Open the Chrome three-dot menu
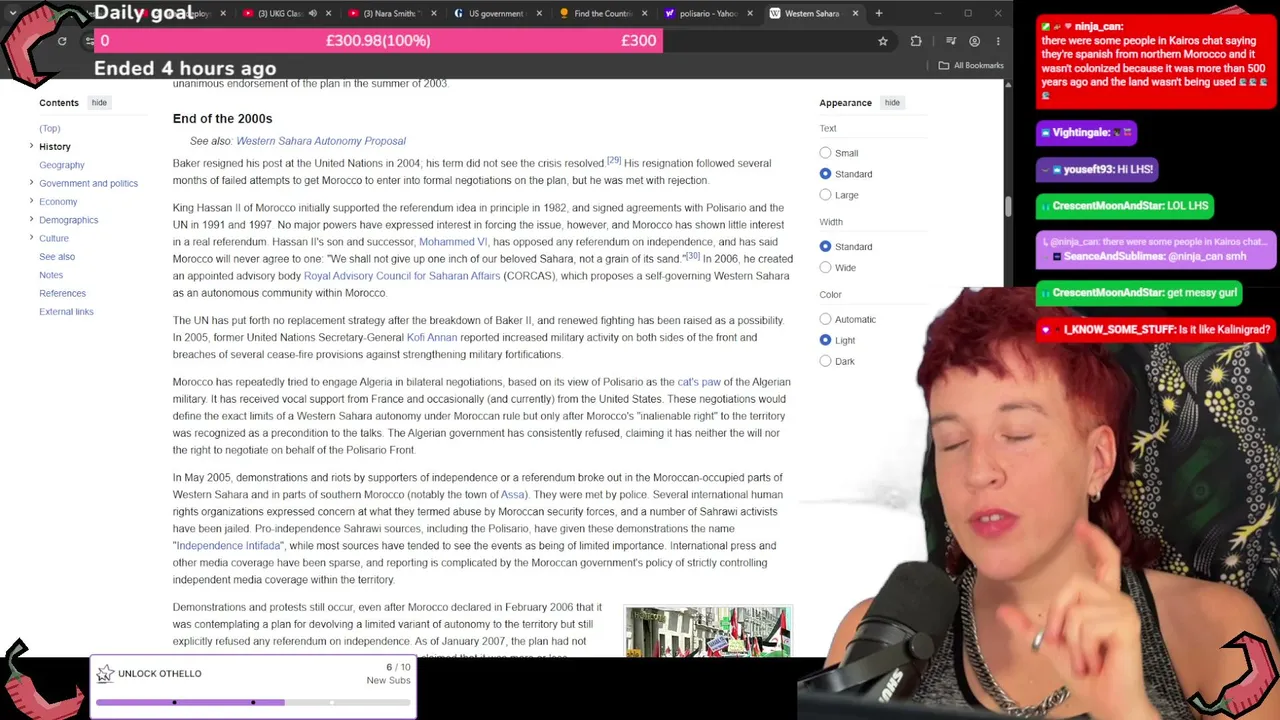This screenshot has width=1280, height=720. click(998, 41)
